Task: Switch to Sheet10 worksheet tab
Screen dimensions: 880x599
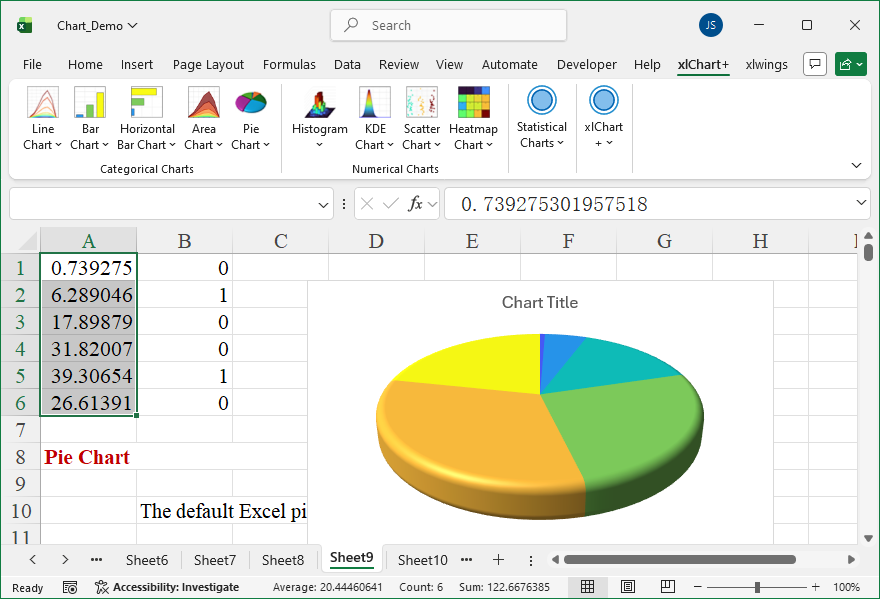Action: pyautogui.click(x=422, y=560)
